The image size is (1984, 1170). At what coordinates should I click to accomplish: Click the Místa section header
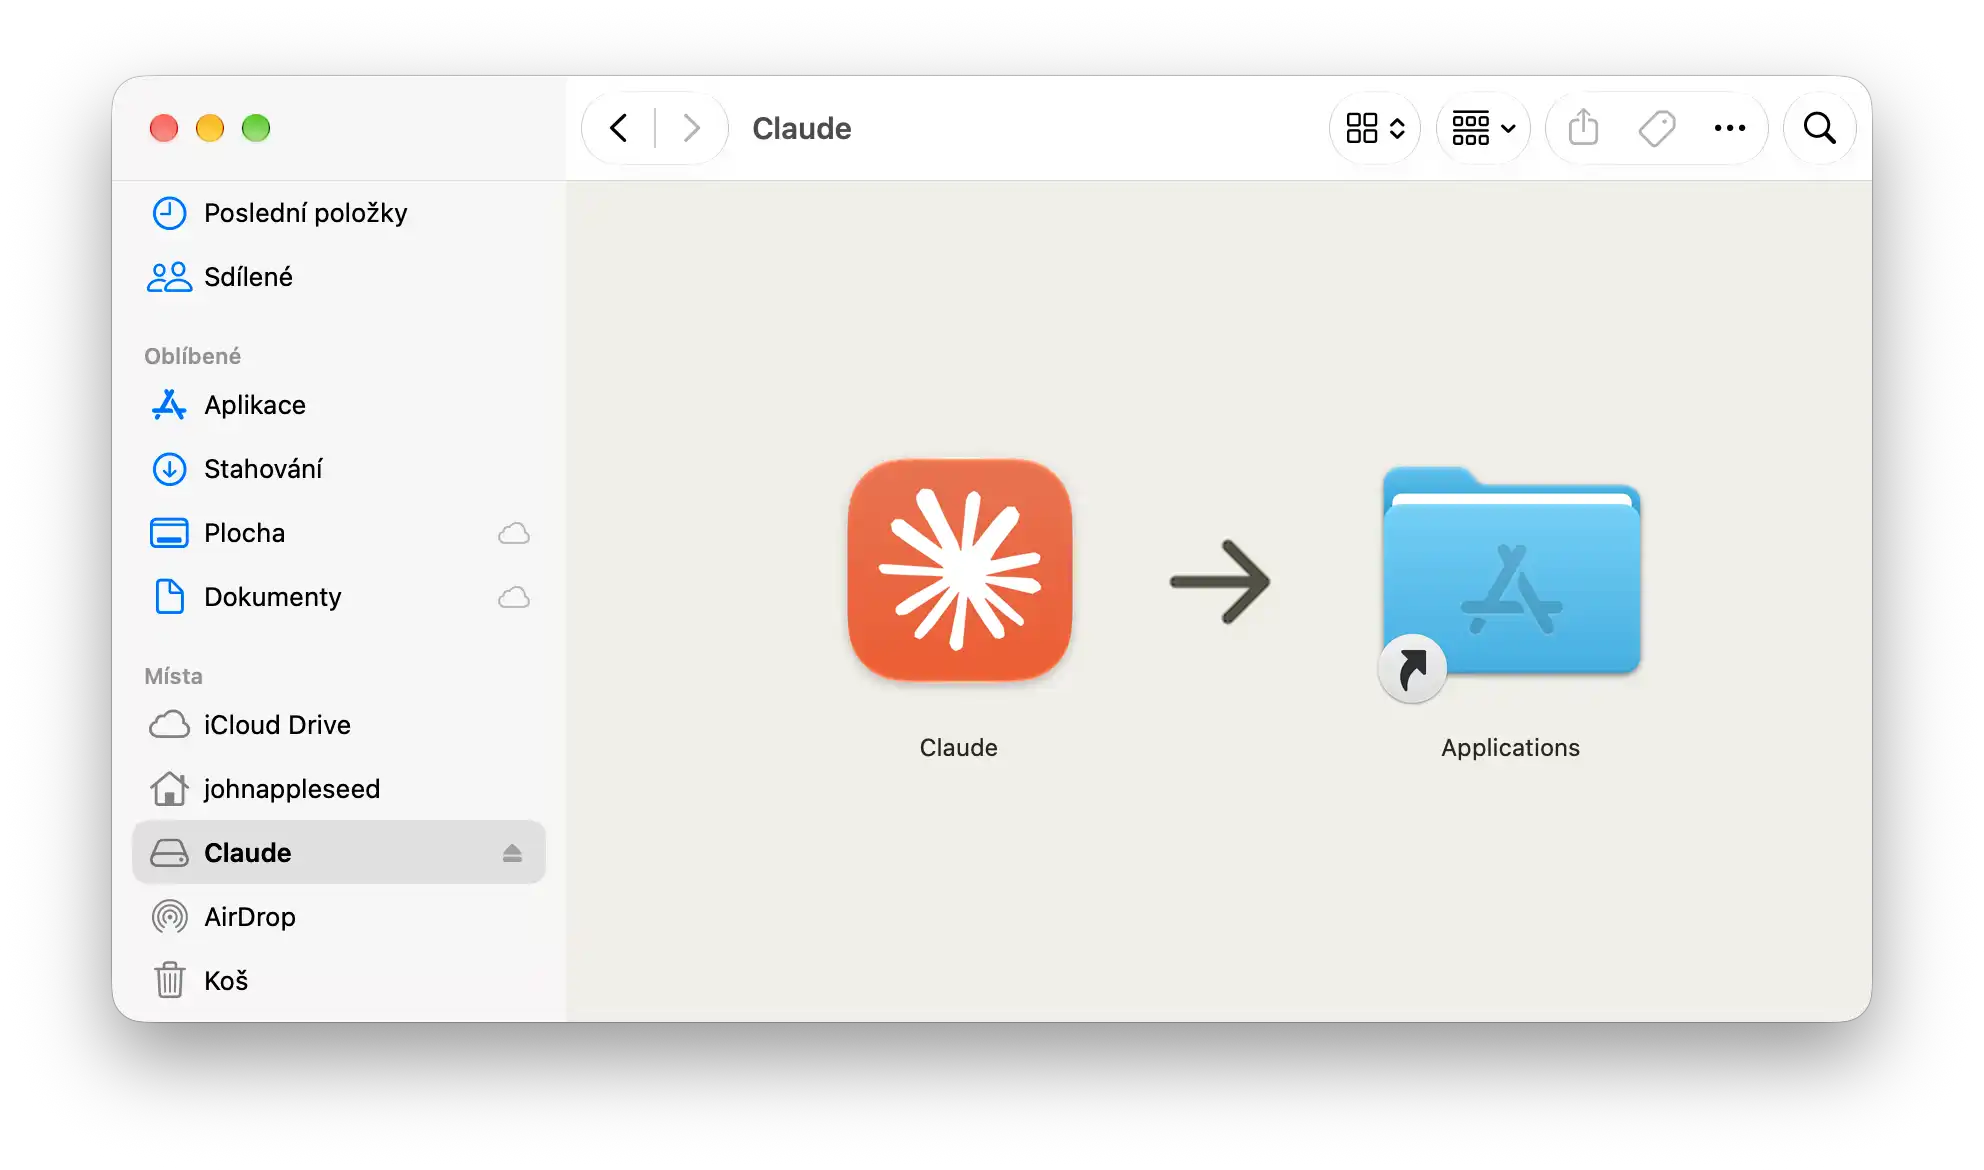point(174,676)
